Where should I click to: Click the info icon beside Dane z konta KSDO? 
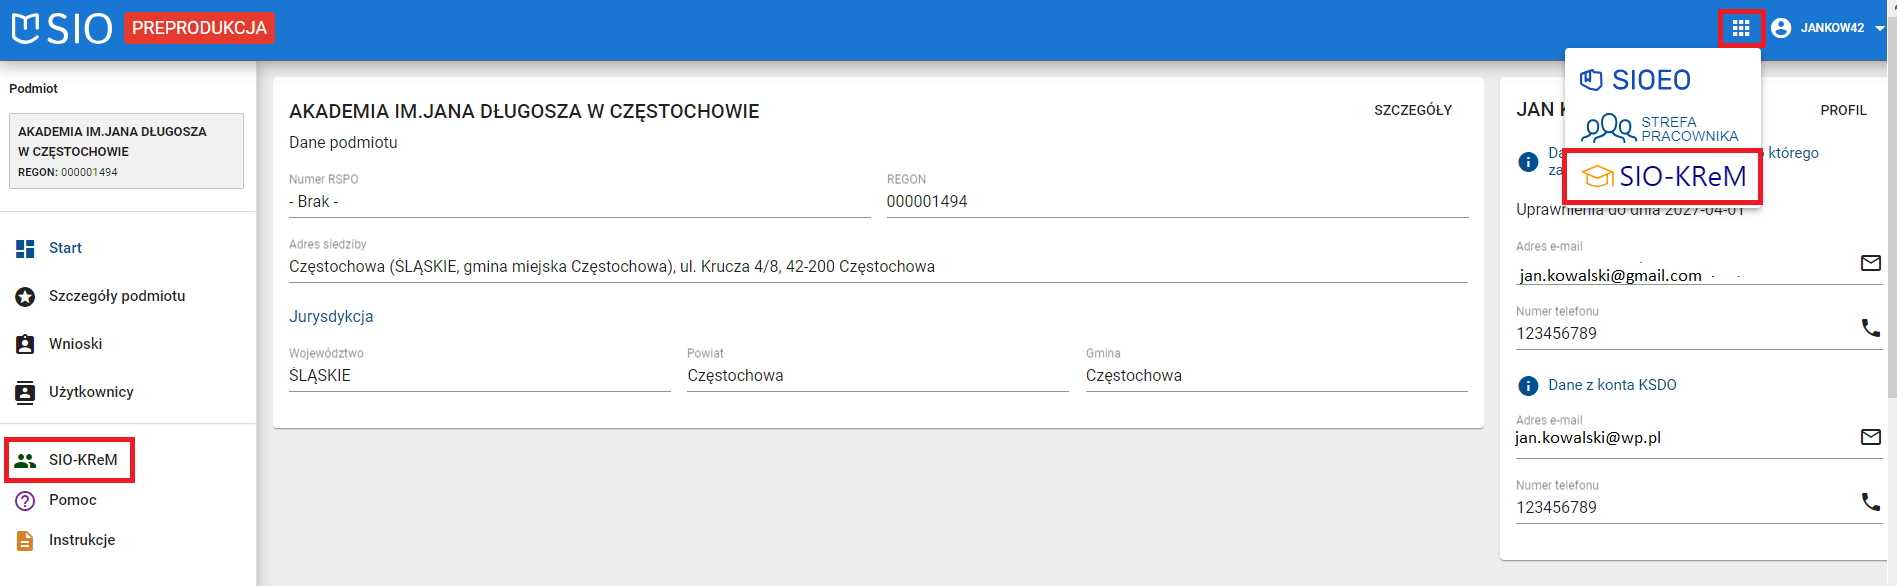[1528, 386]
